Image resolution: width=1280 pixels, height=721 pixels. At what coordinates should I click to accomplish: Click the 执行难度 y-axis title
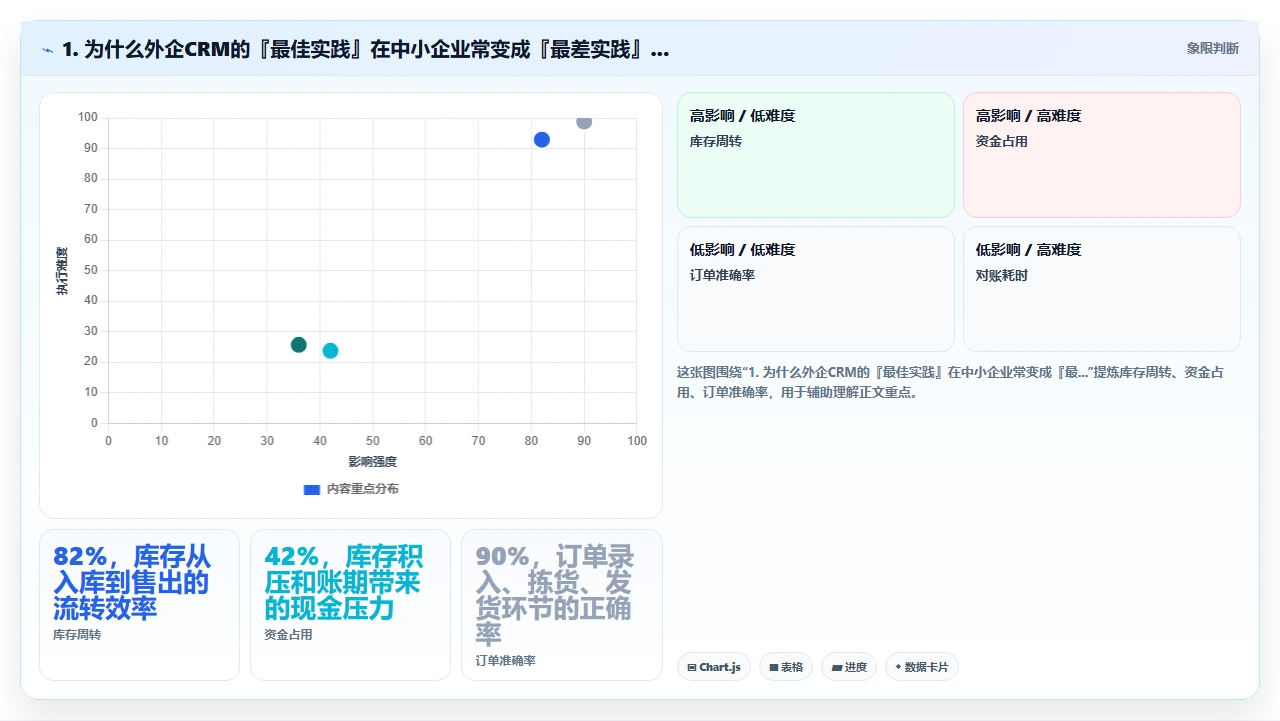click(x=62, y=270)
